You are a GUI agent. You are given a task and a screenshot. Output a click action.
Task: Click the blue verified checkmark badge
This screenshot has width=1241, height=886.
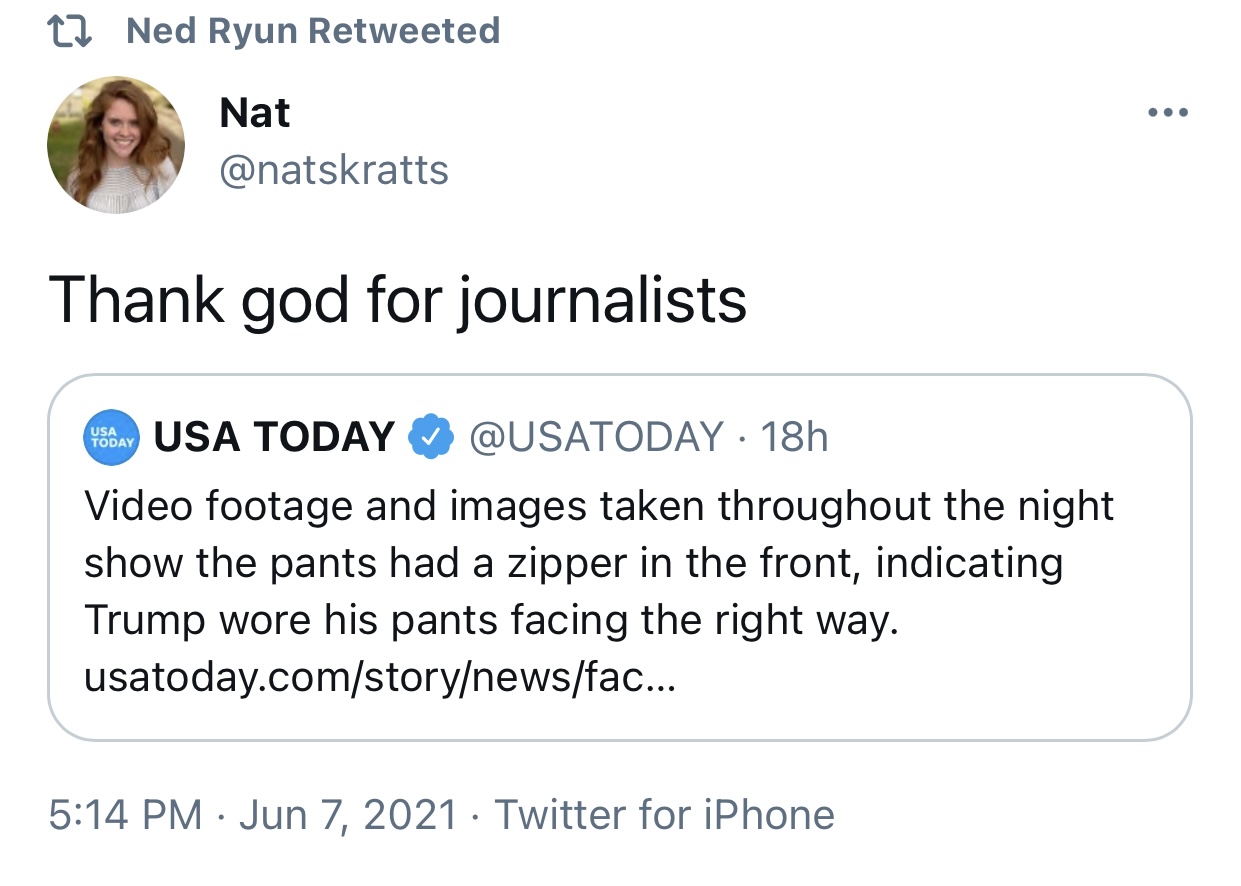click(x=432, y=437)
